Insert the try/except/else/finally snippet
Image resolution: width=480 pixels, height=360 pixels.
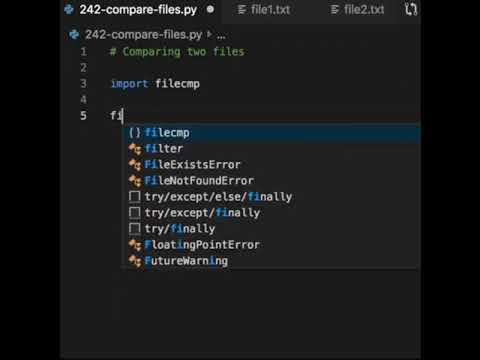pyautogui.click(x=271, y=197)
